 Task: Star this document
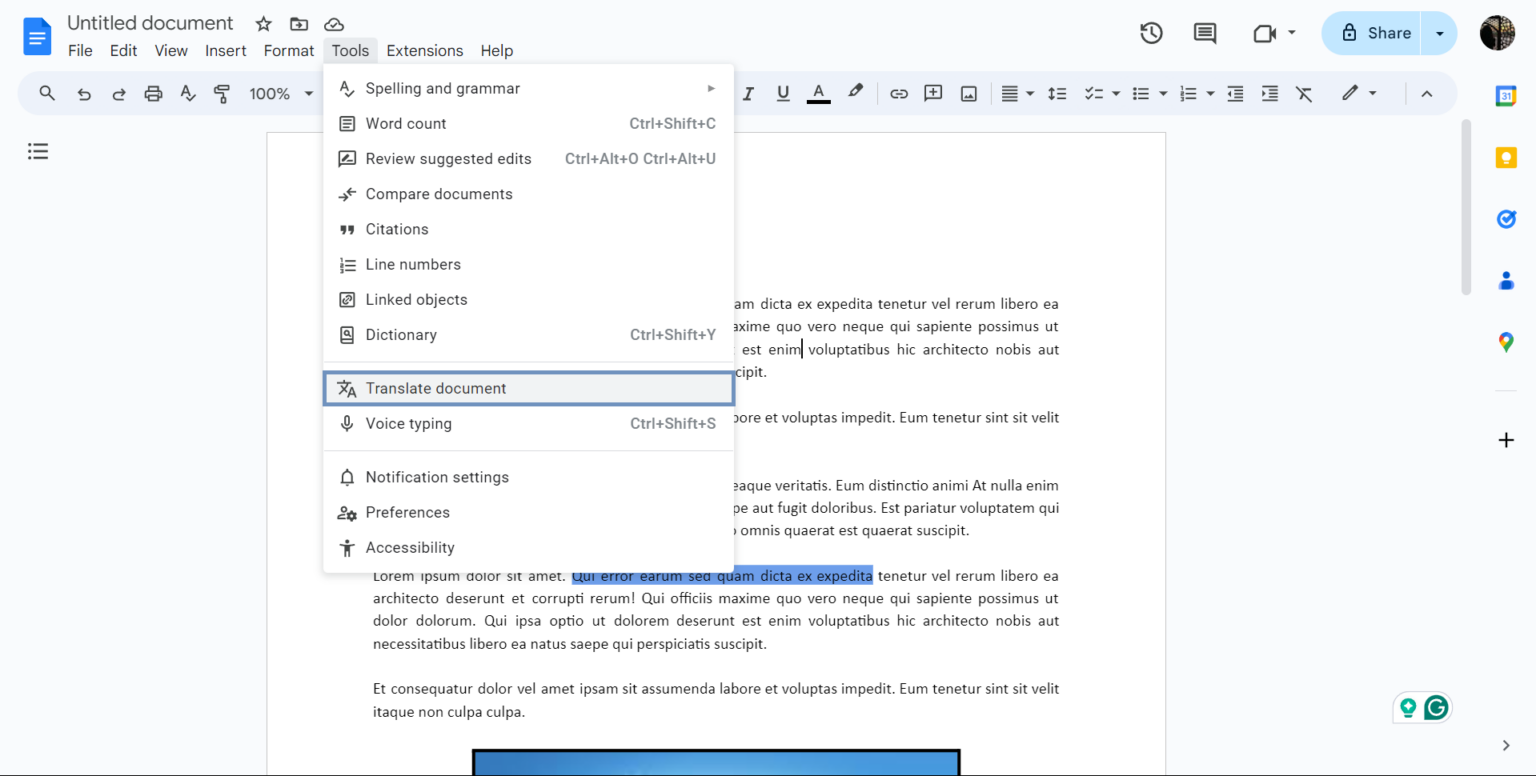pyautogui.click(x=262, y=23)
